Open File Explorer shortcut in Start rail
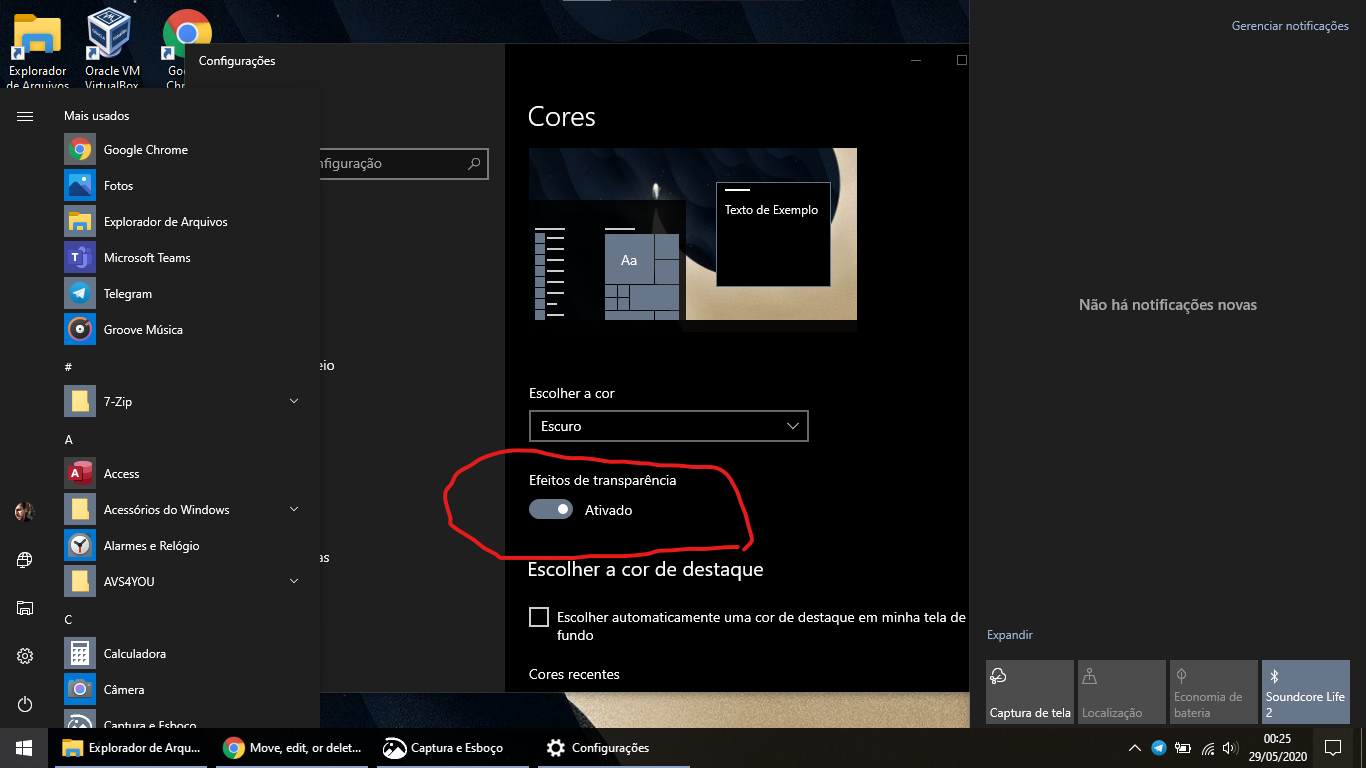1366x768 pixels. pyautogui.click(x=25, y=608)
